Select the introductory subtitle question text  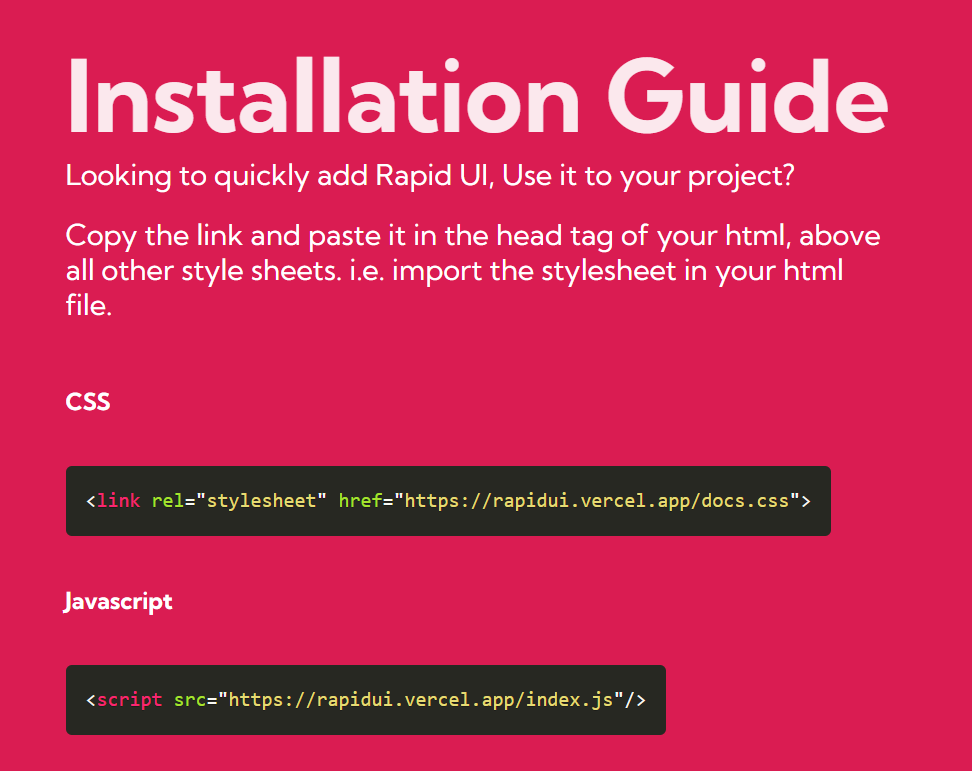pyautogui.click(x=430, y=175)
